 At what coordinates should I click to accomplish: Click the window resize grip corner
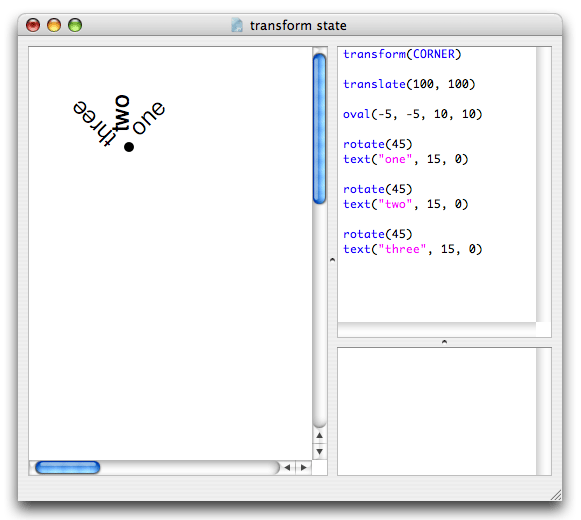555,495
